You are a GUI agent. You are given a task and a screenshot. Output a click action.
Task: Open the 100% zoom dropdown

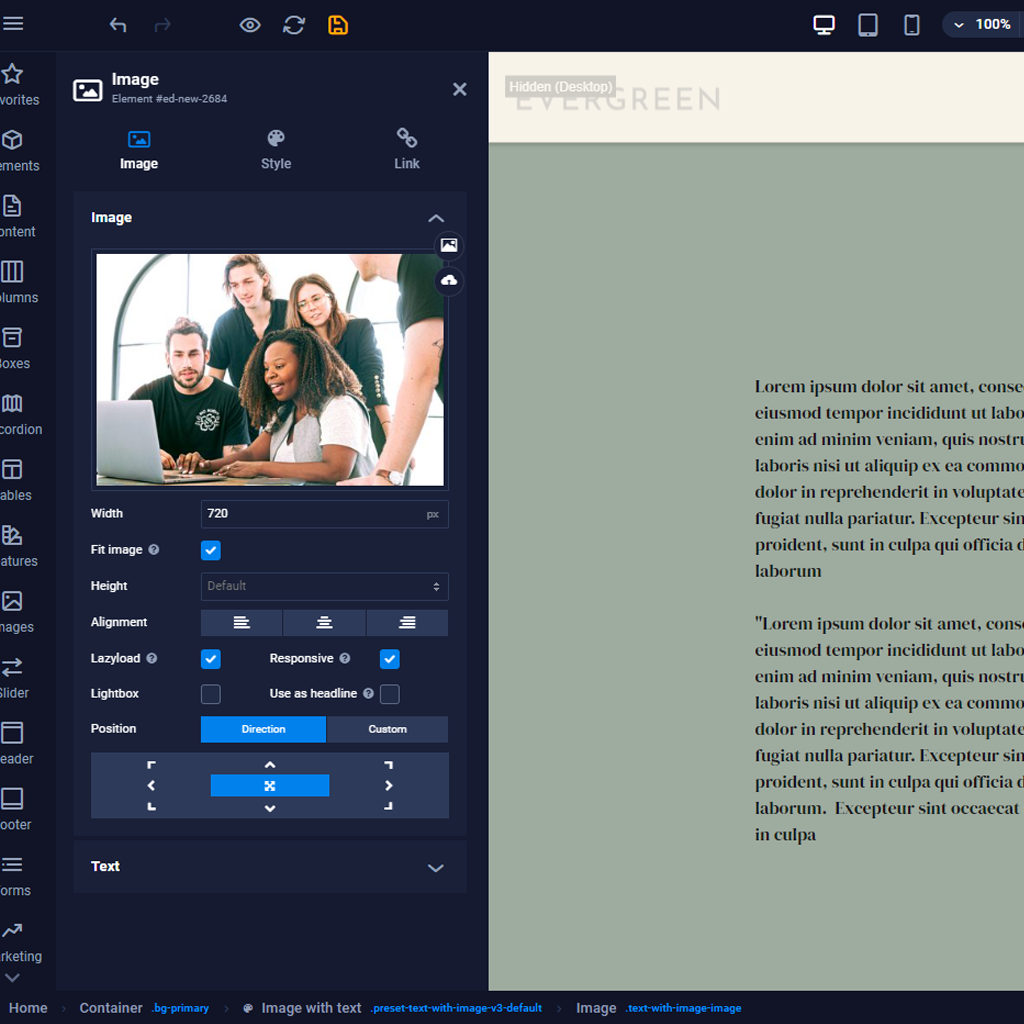[982, 25]
